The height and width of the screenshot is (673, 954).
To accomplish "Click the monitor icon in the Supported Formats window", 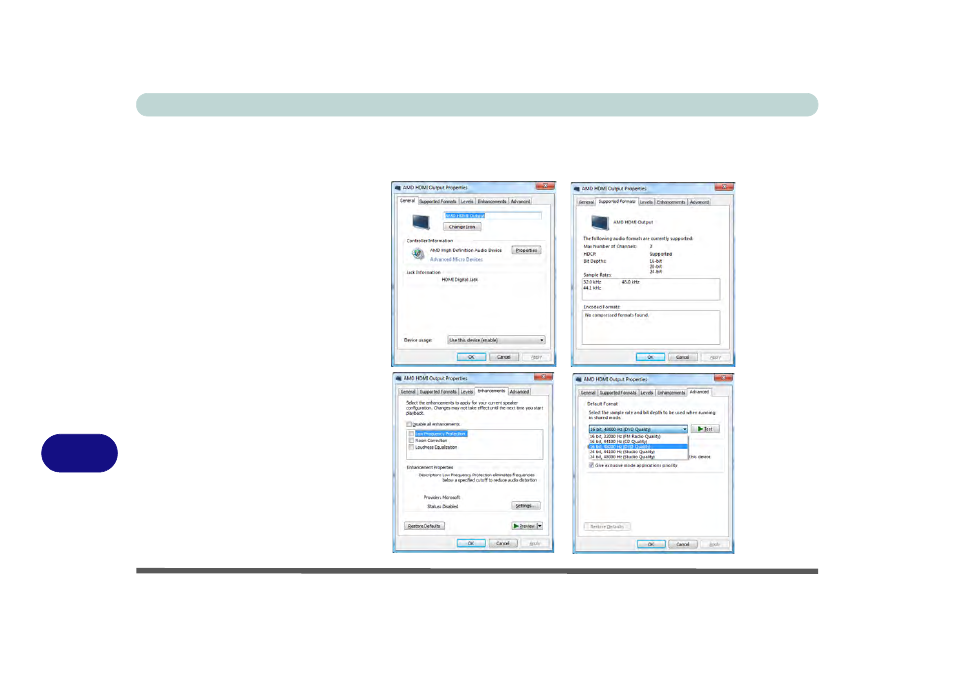I will (x=599, y=223).
